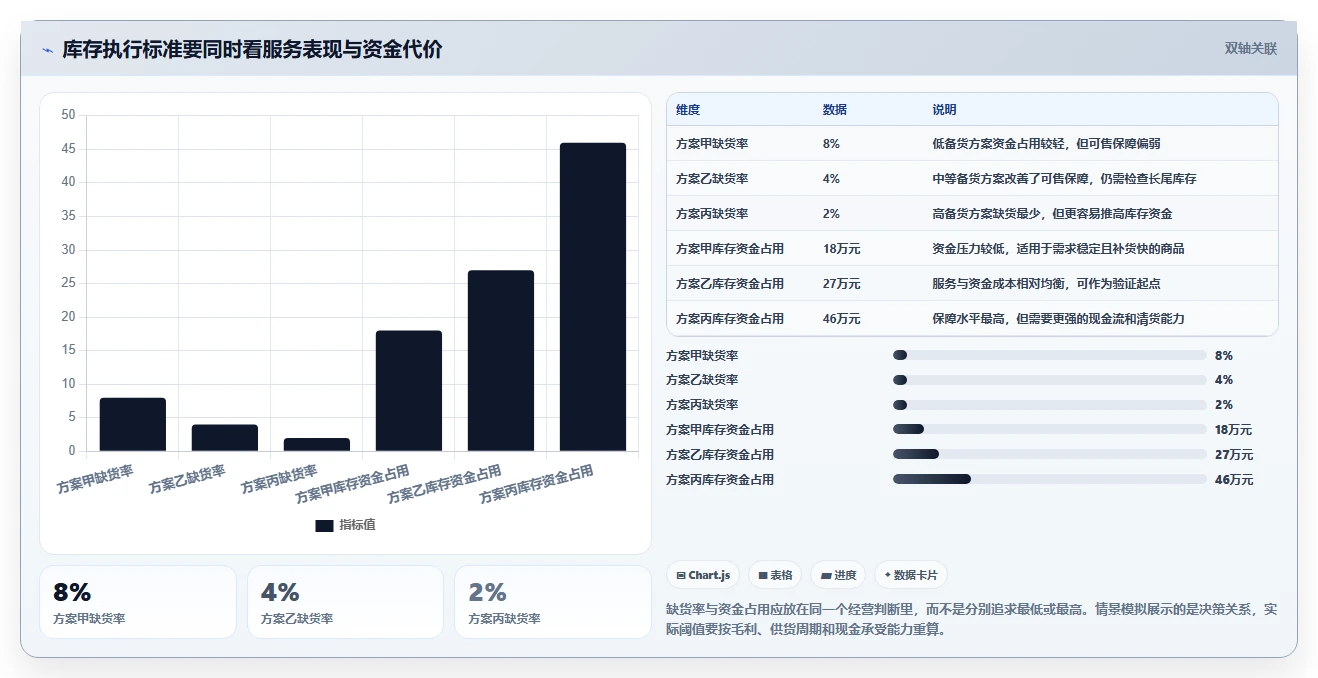Click description 低备货方案资金占用较轻，但可售保障偏弱

(x=1046, y=144)
